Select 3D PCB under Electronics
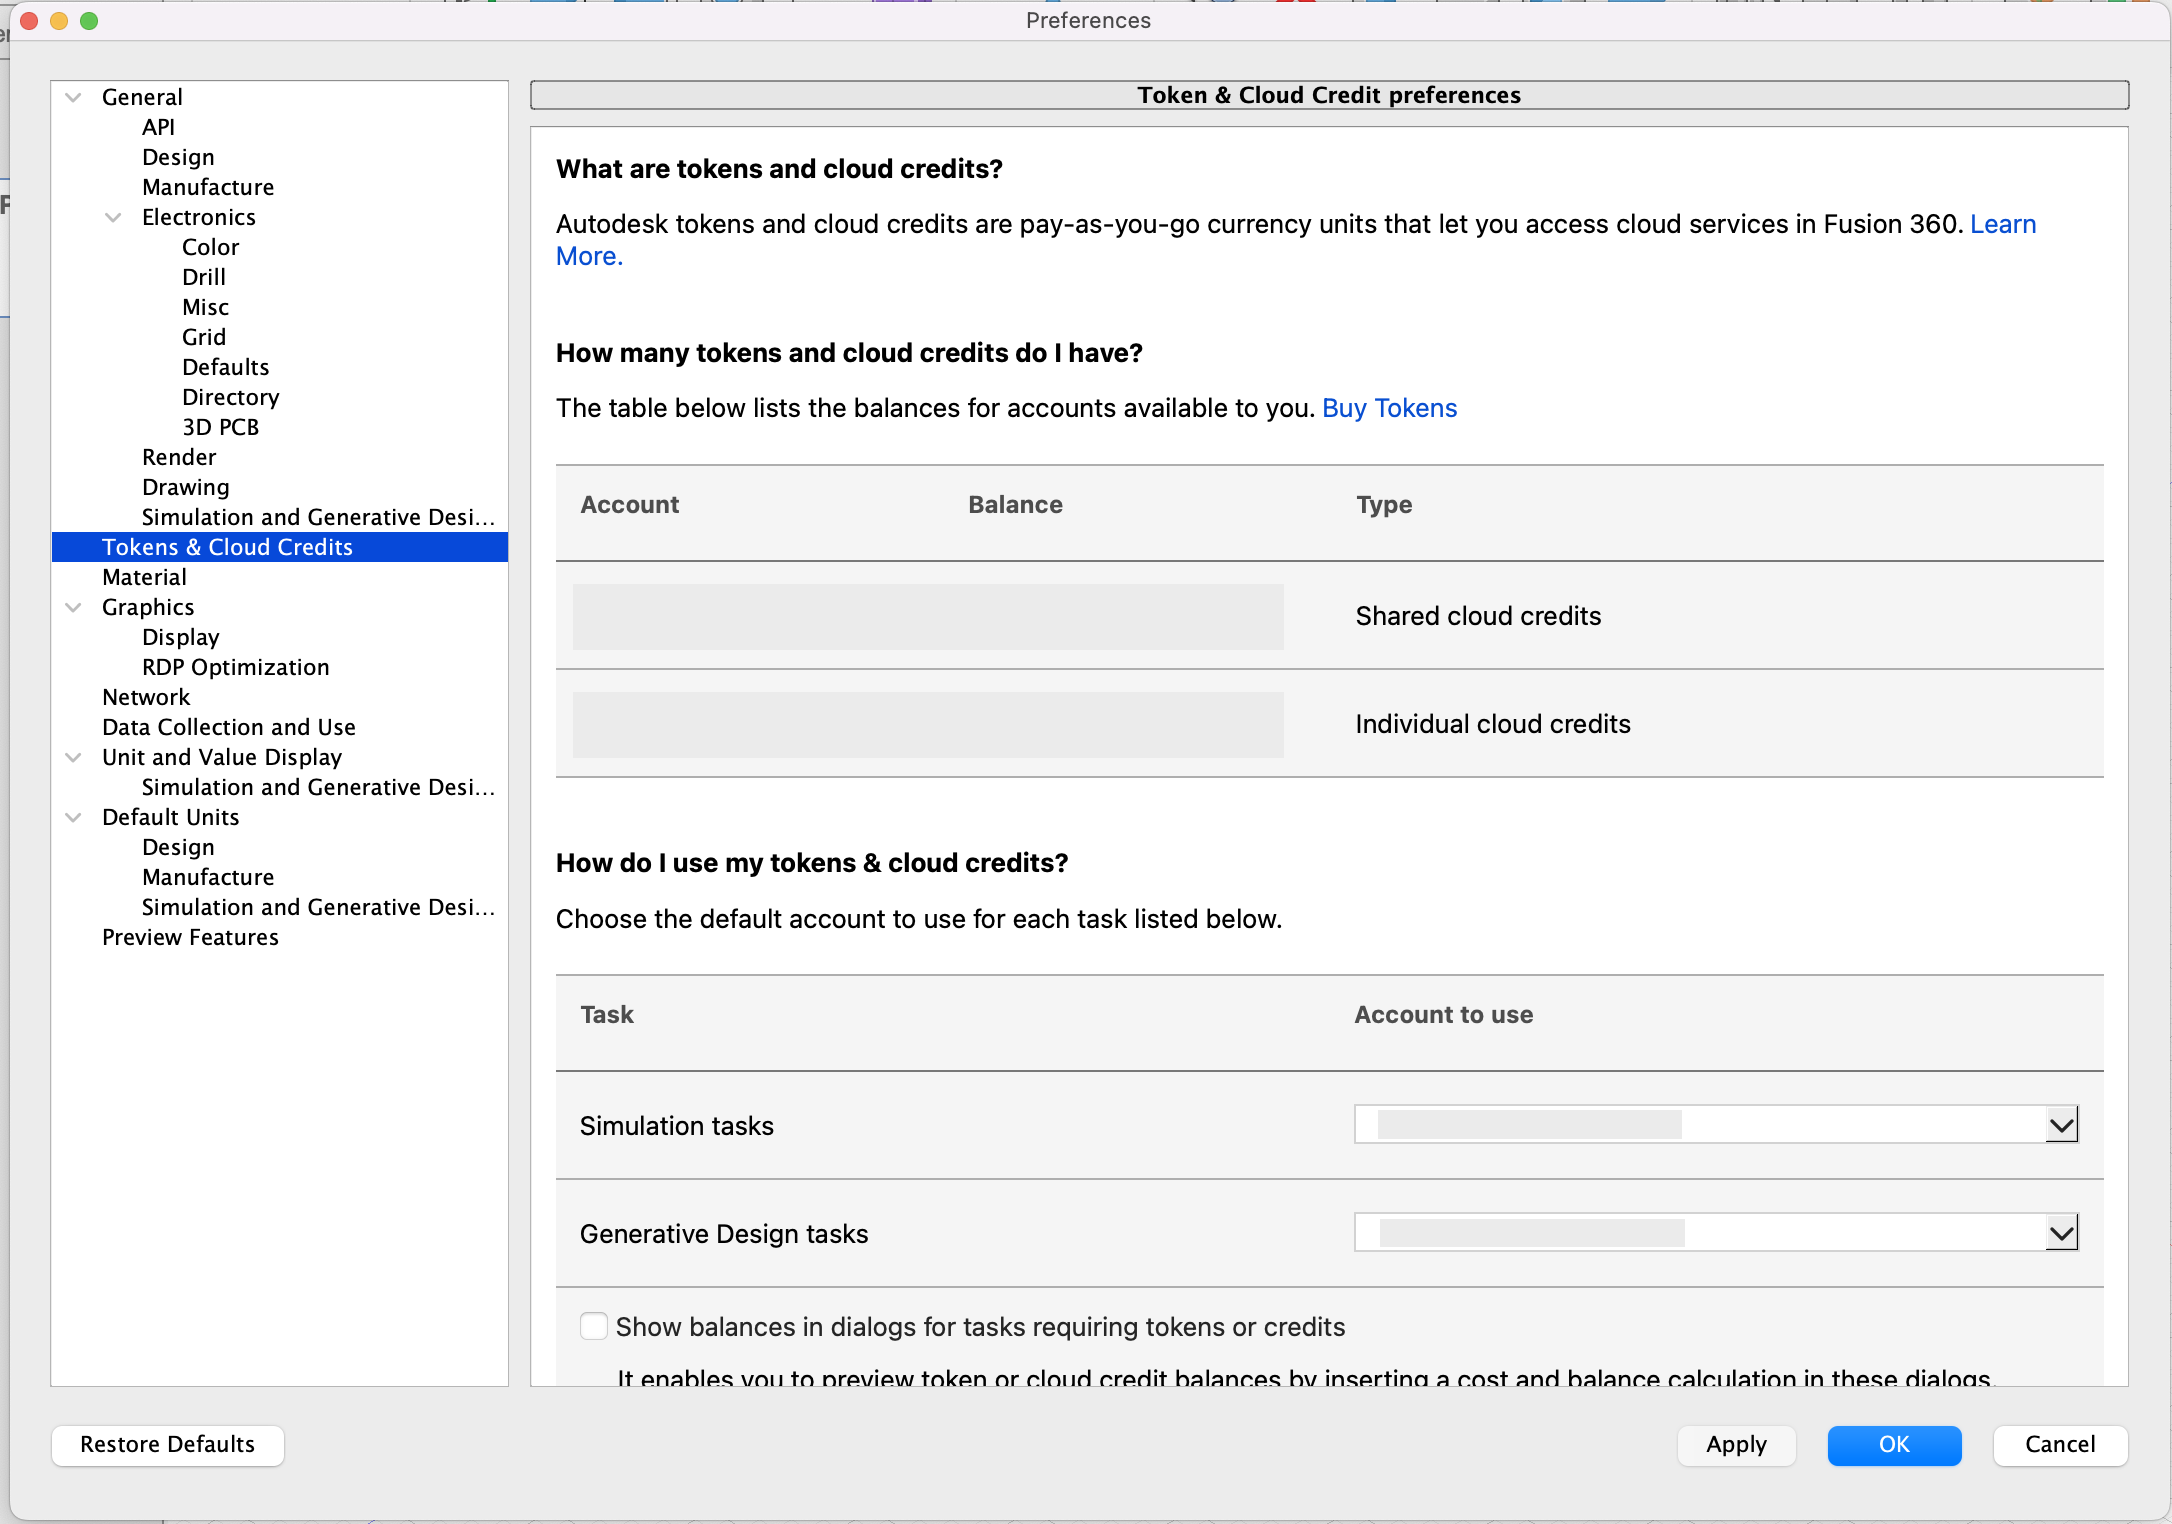2172x1524 pixels. pos(220,427)
